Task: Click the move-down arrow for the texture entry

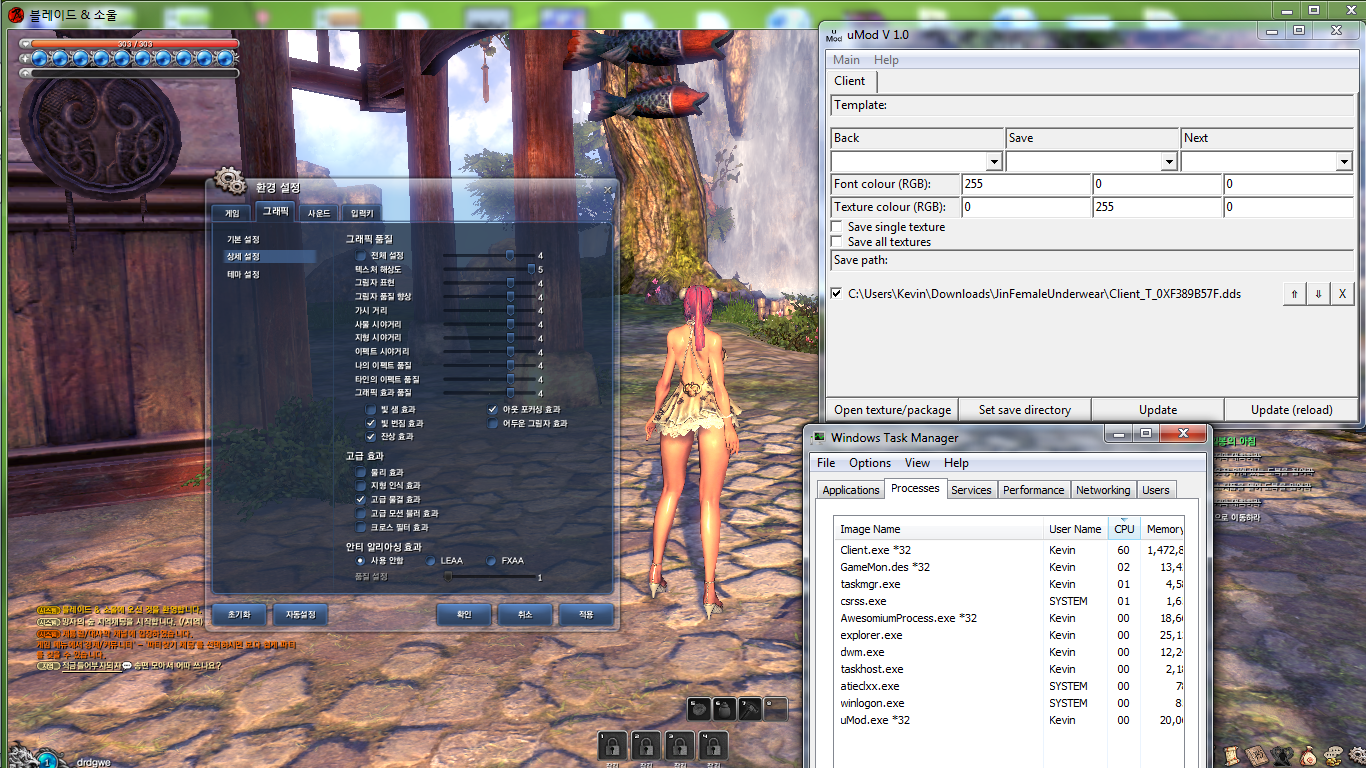Action: 1318,294
